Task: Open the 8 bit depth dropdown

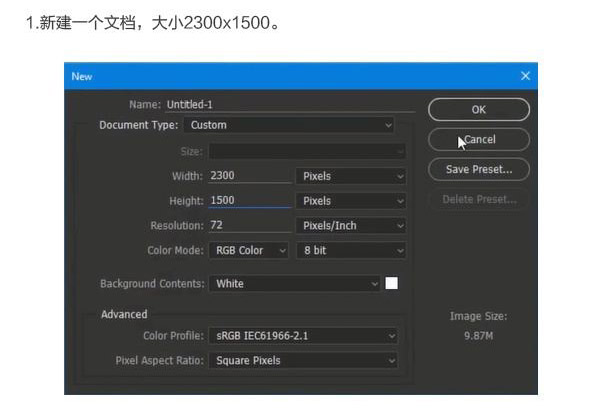Action: click(351, 251)
